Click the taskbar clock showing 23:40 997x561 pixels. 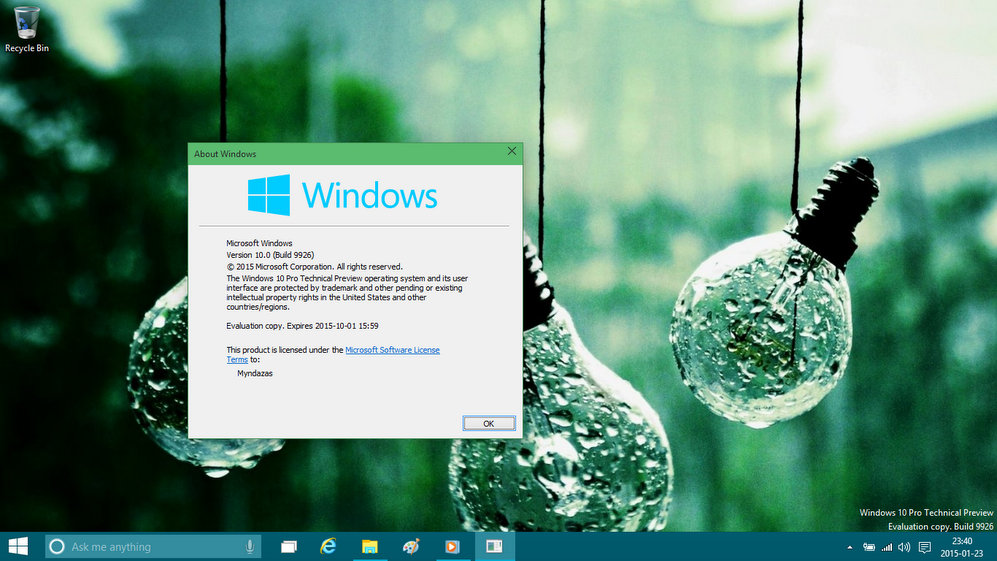962,547
